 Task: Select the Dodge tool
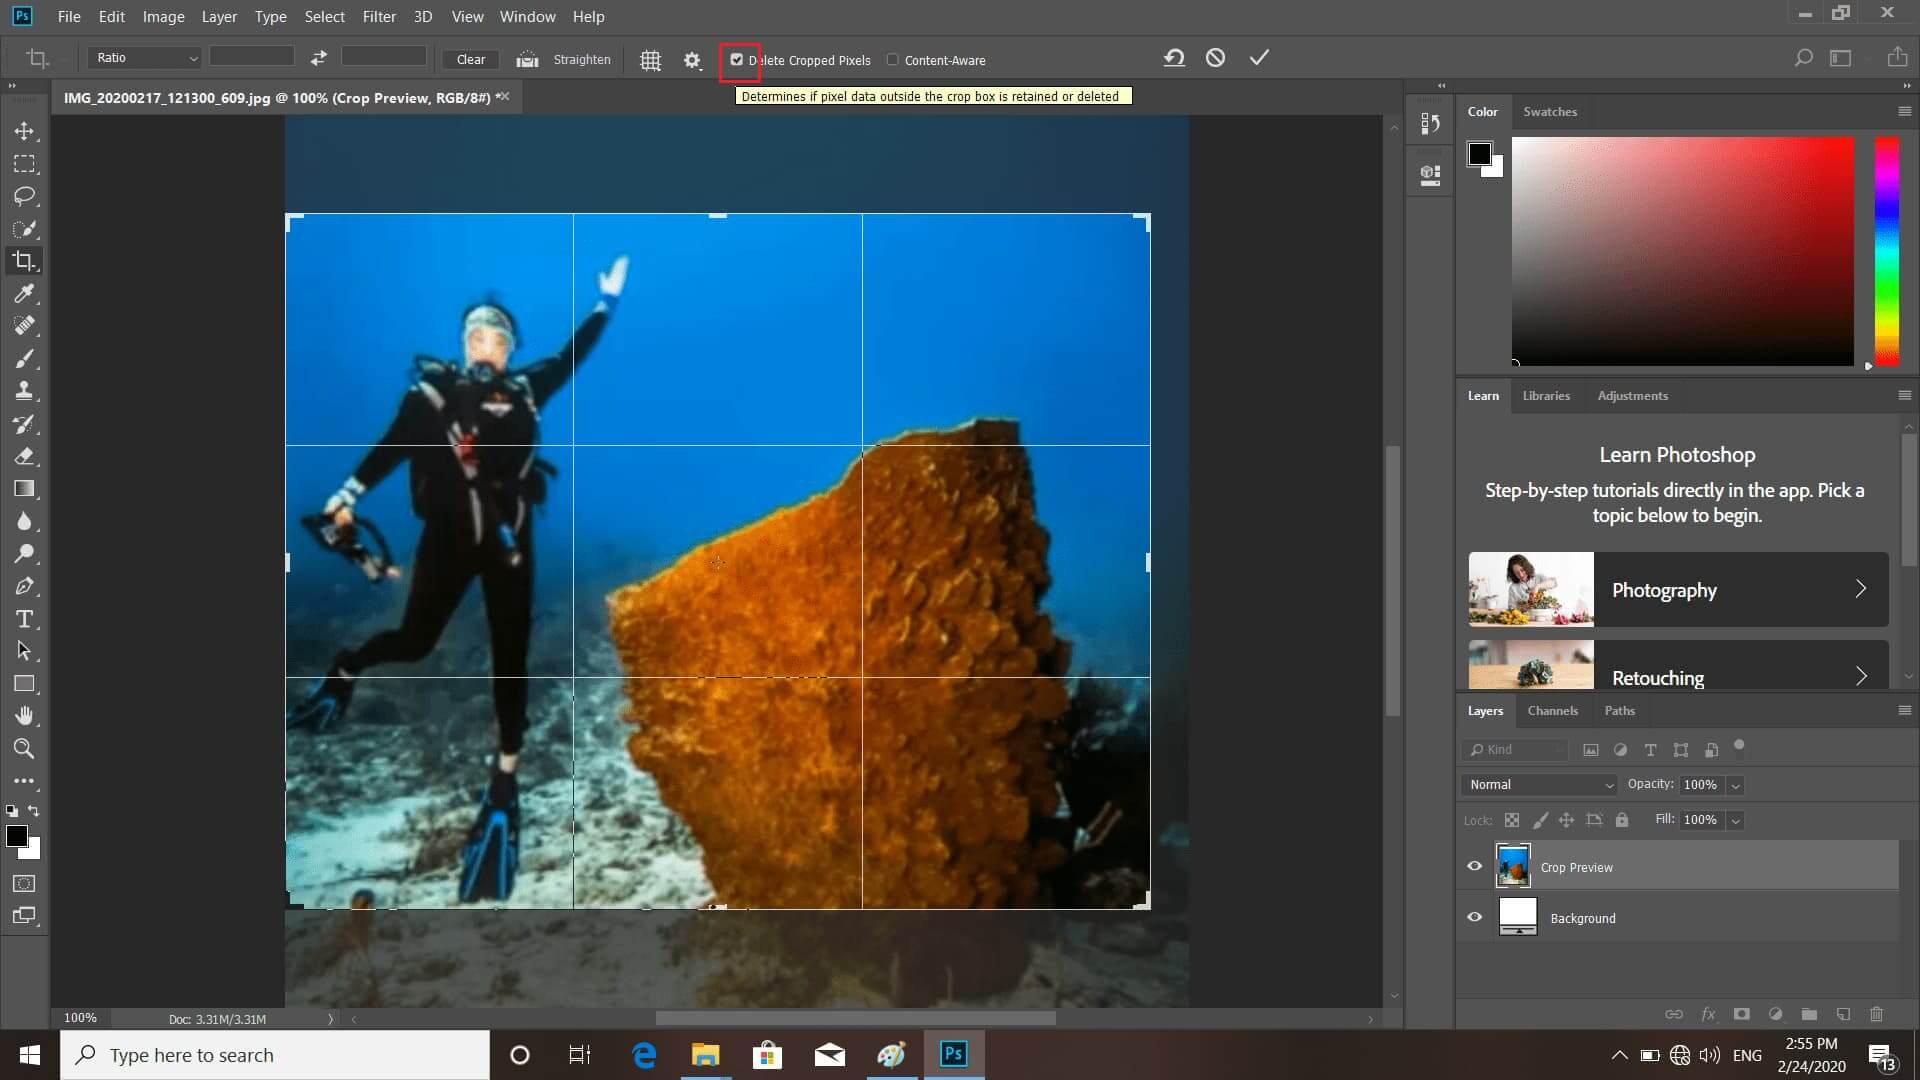click(24, 553)
